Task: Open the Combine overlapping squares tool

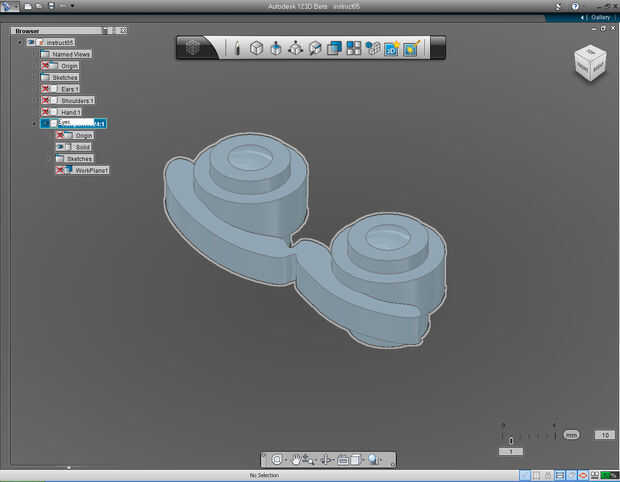Action: tap(334, 48)
